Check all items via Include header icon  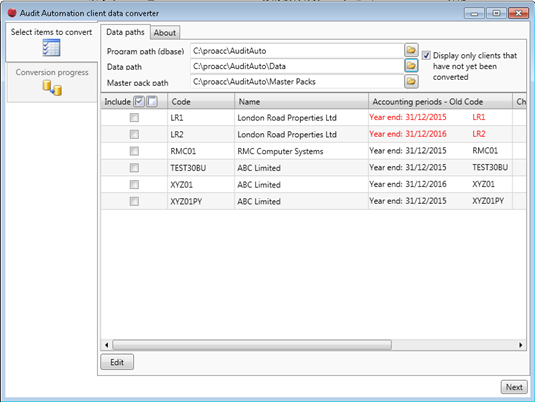click(139, 101)
